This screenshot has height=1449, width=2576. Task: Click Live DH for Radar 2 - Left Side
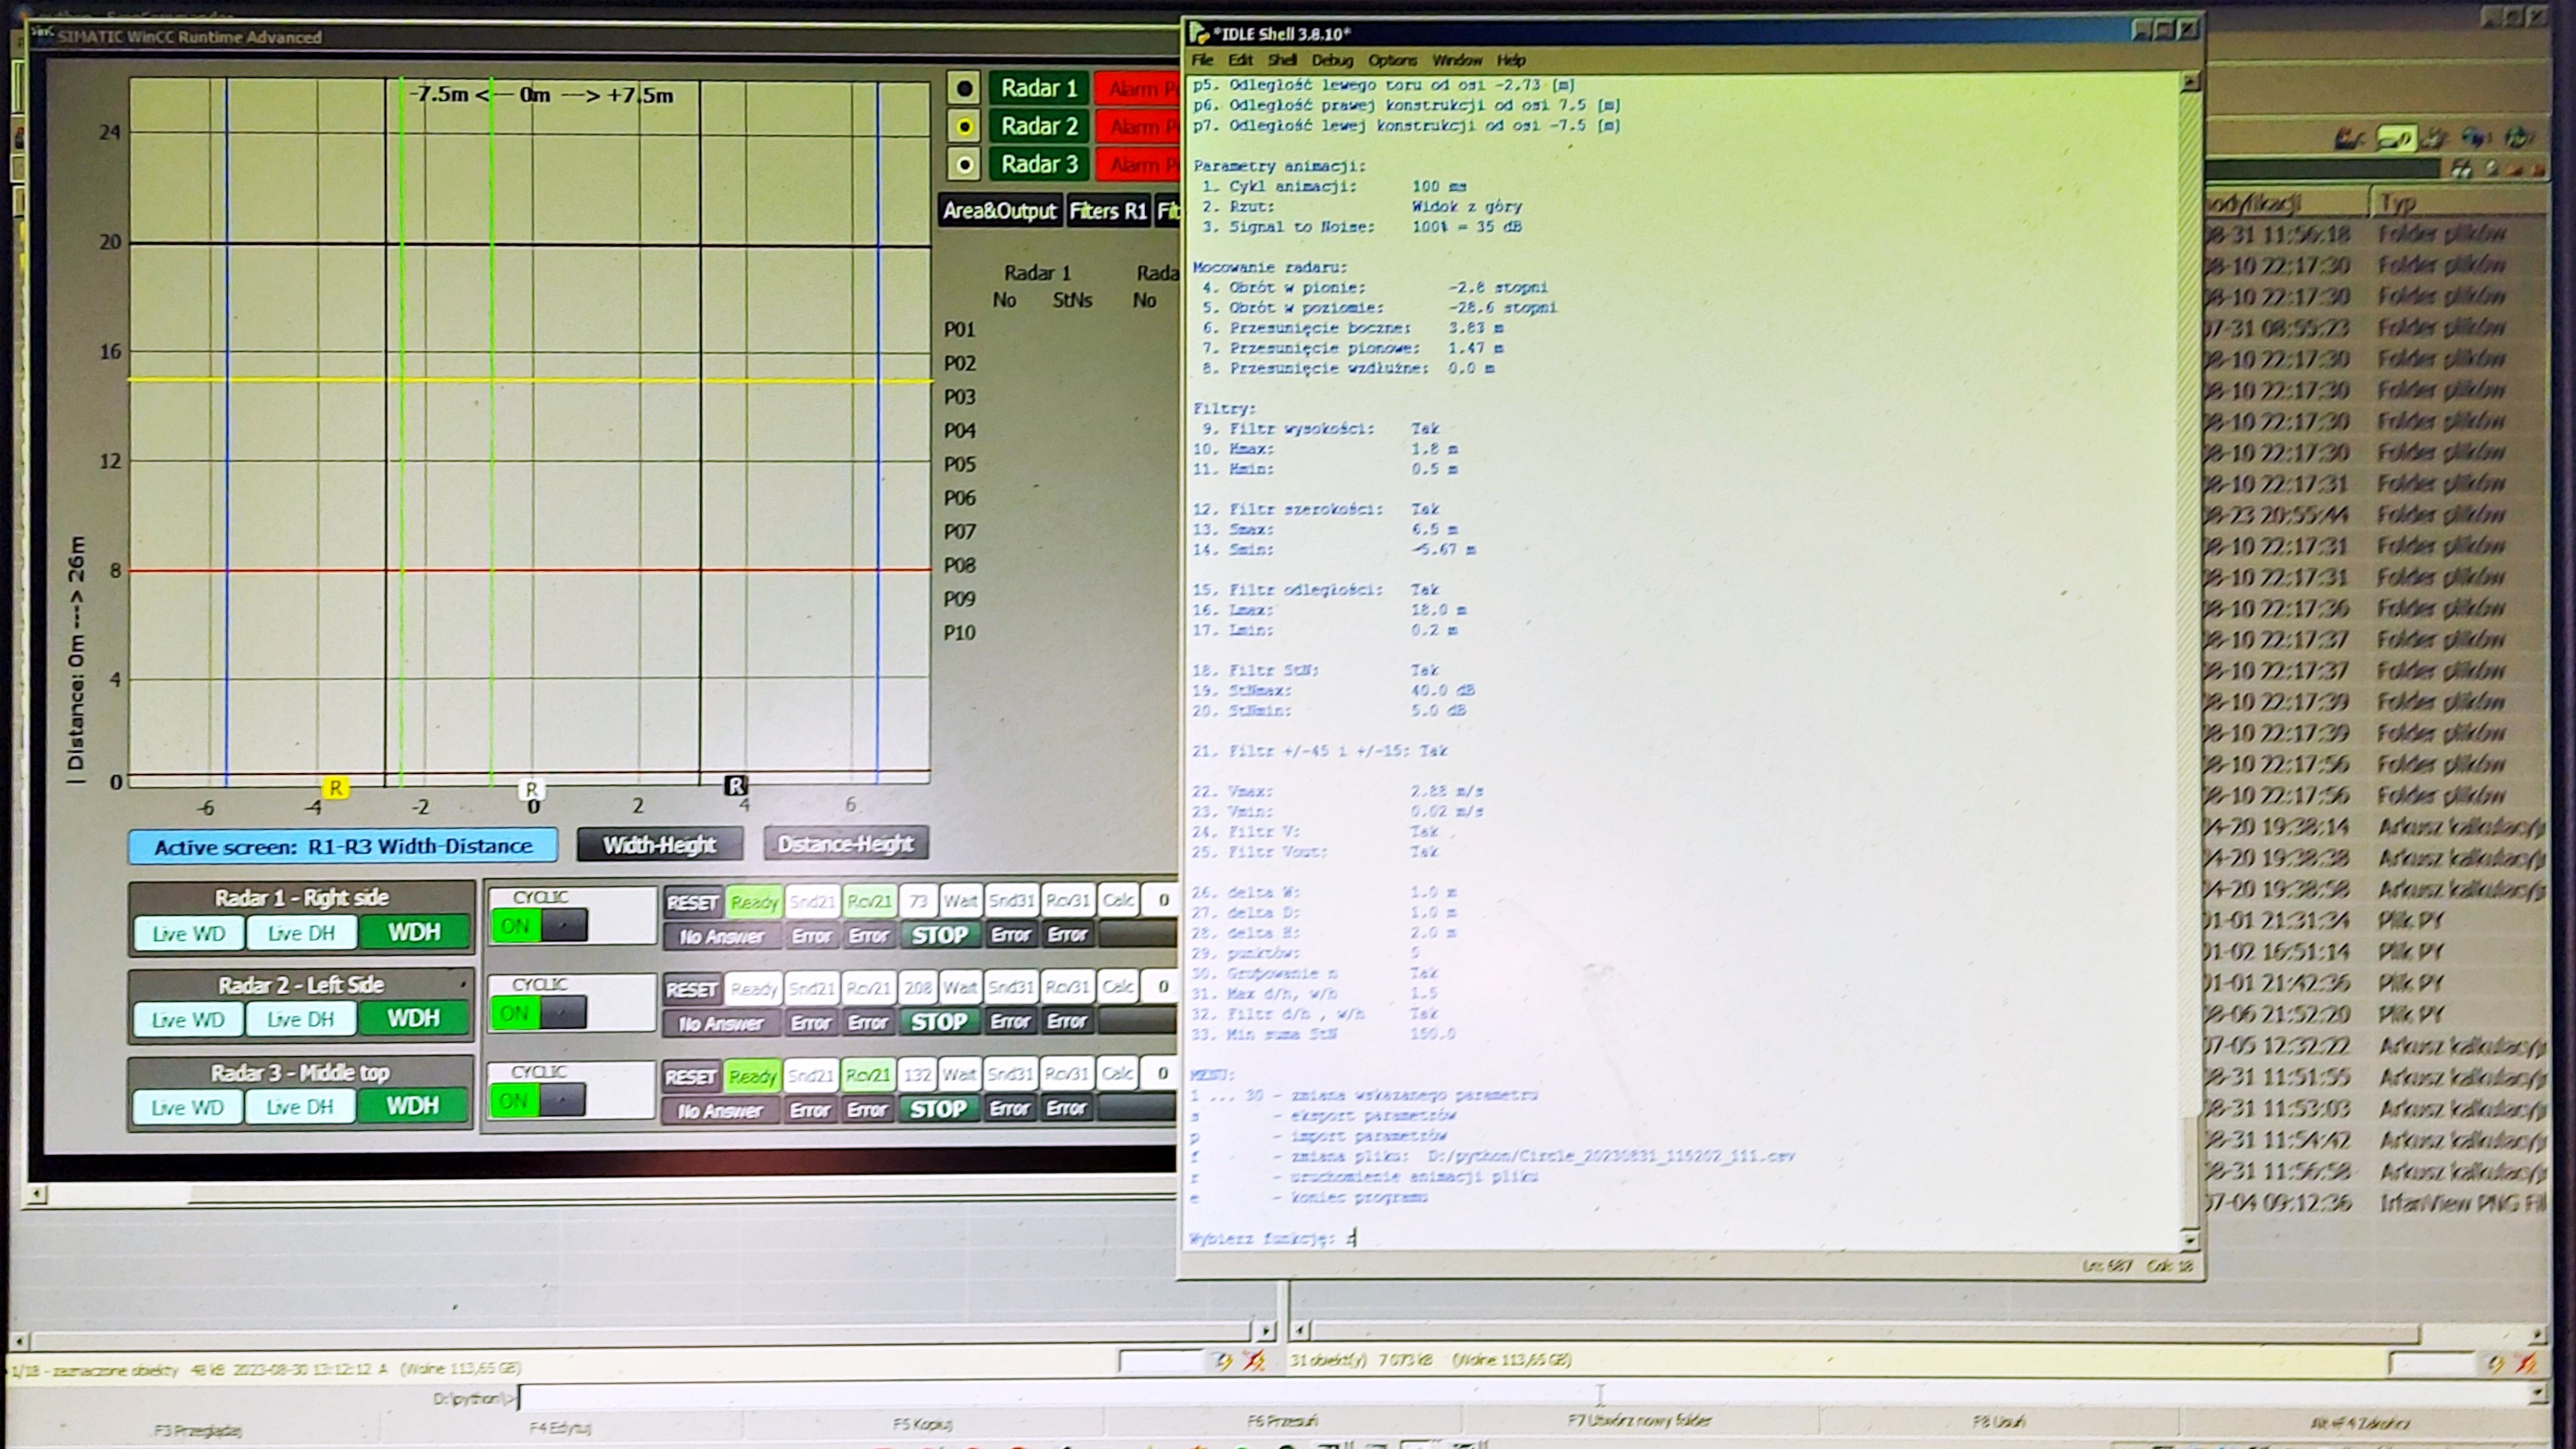click(x=300, y=1019)
